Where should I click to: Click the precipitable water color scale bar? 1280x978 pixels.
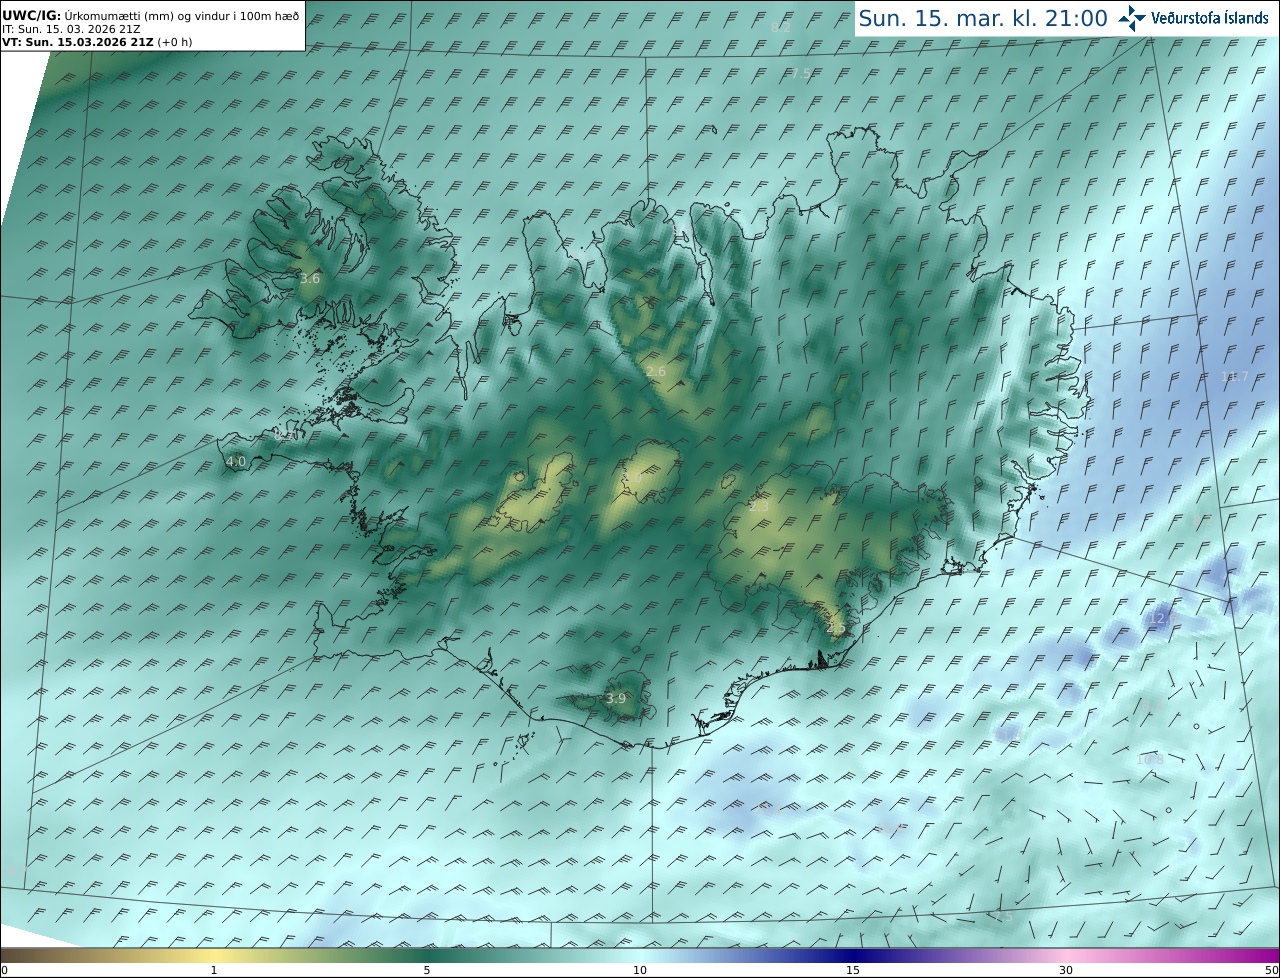pyautogui.click(x=640, y=956)
